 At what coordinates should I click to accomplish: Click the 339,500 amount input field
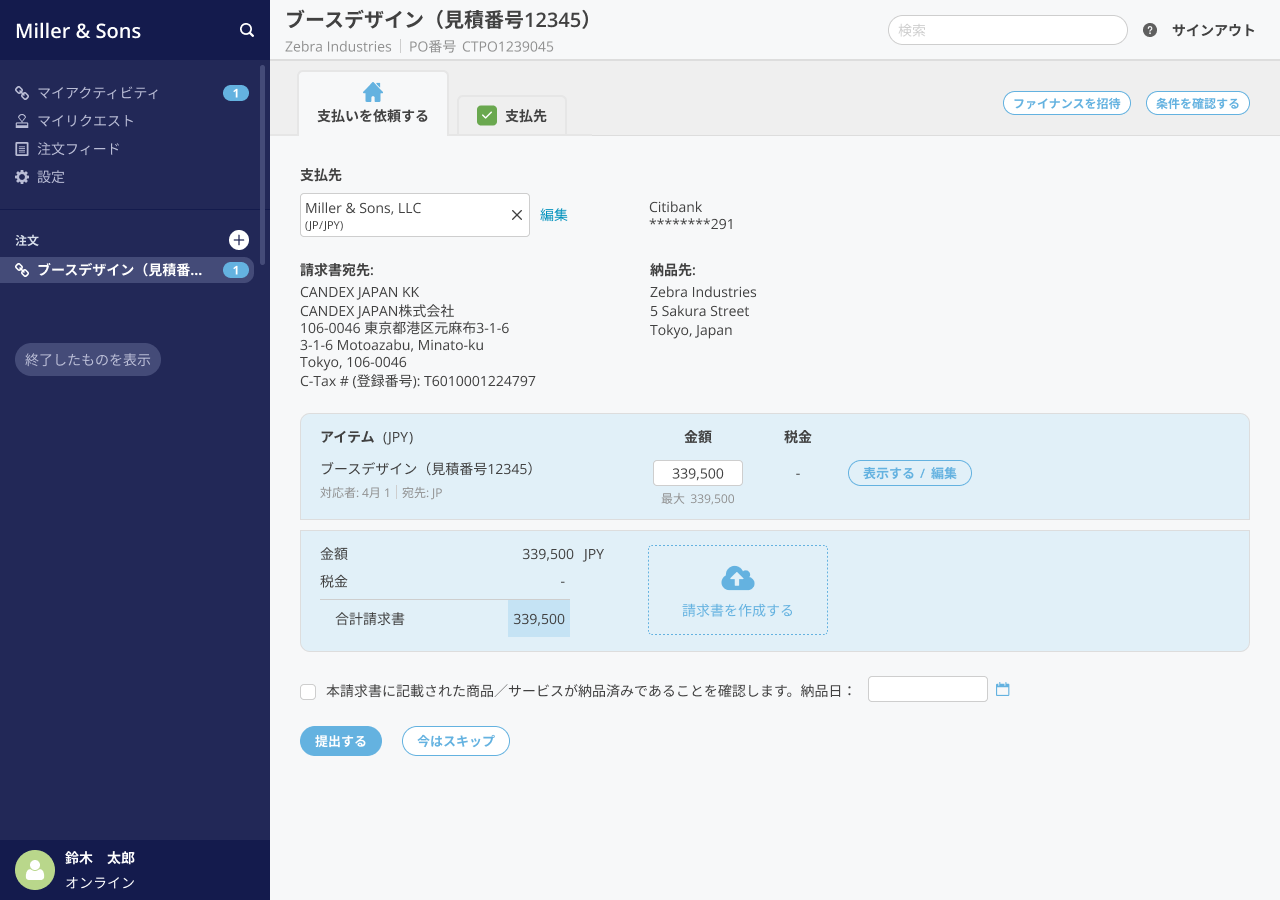click(697, 472)
